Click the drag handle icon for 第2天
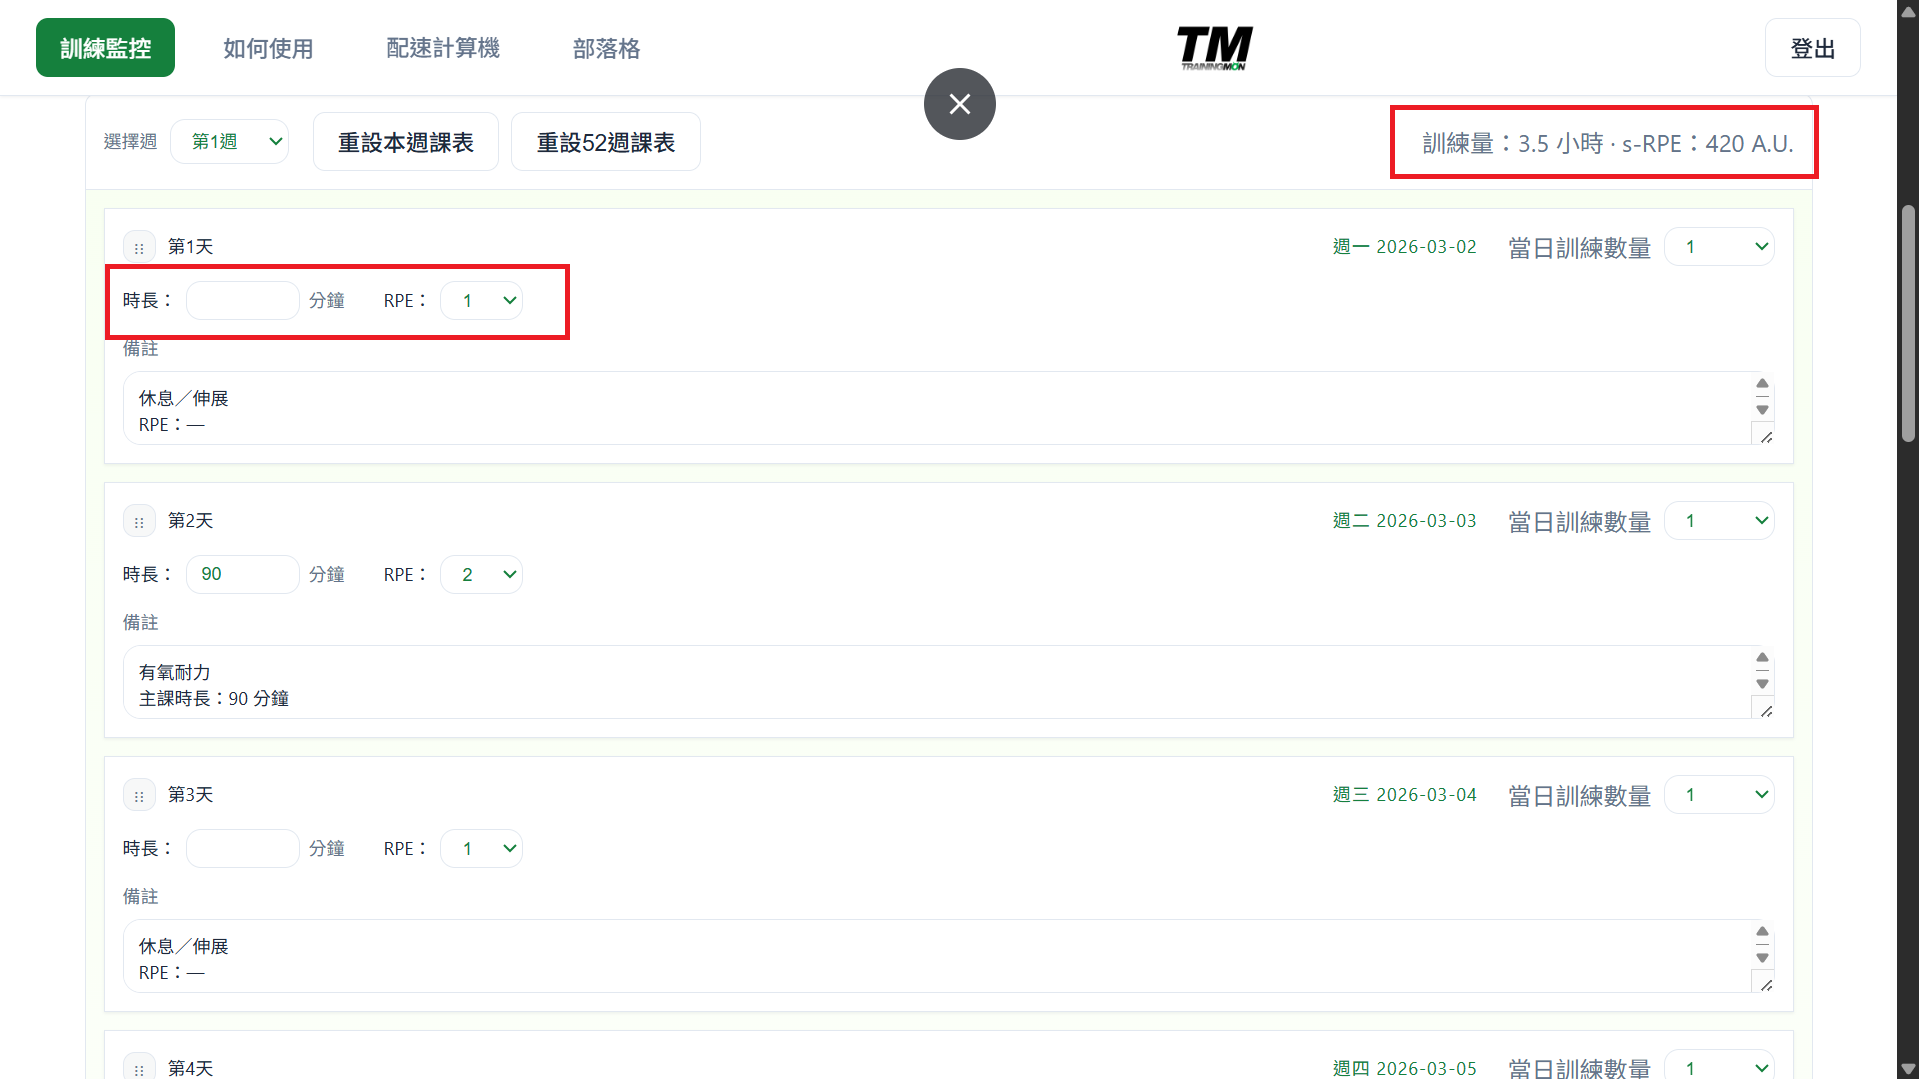This screenshot has height=1079, width=1919. point(139,521)
